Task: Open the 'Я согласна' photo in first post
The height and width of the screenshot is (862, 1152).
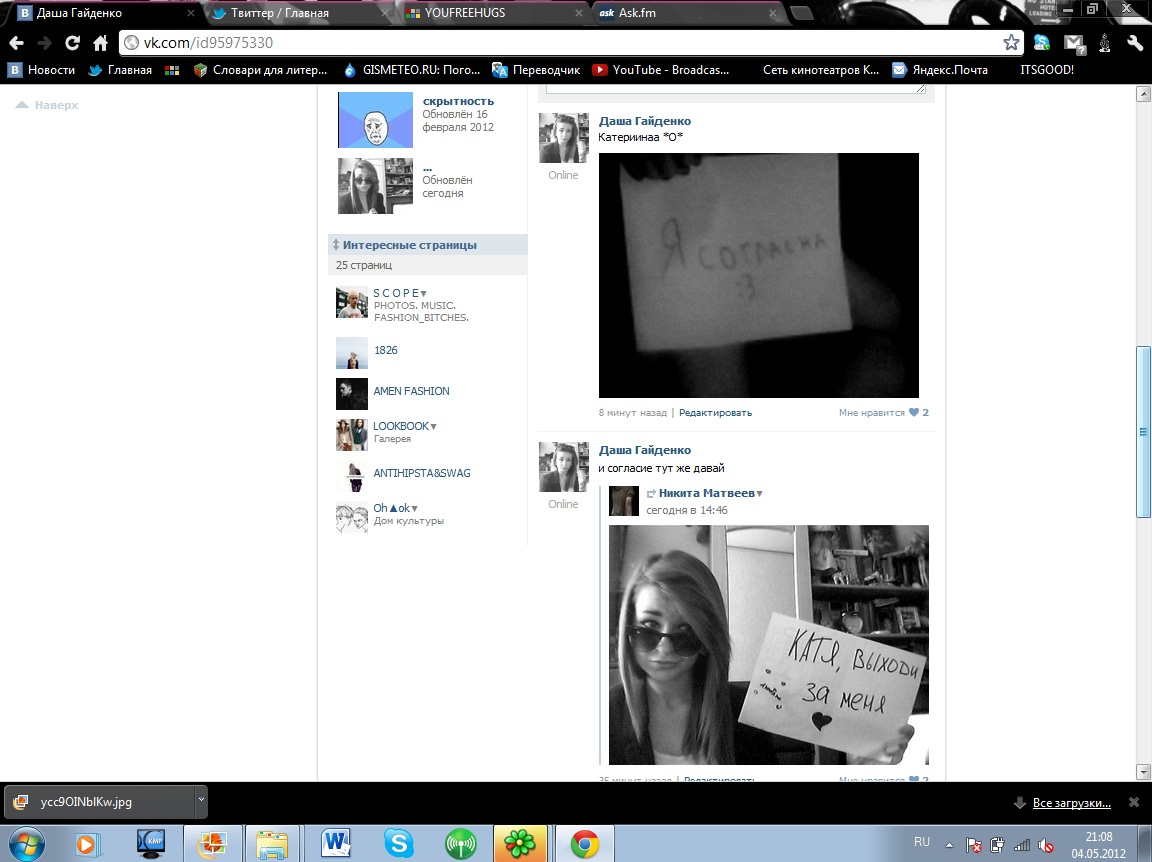Action: coord(759,276)
